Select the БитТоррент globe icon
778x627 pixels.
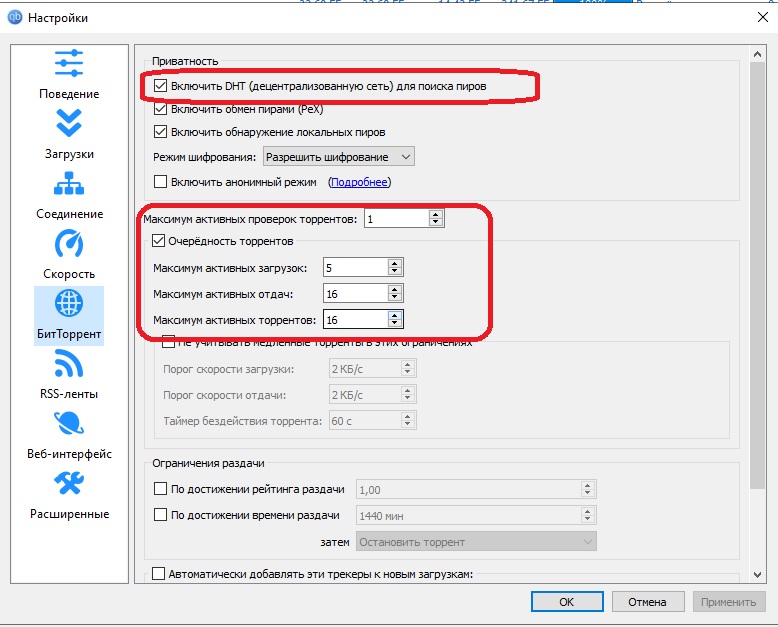point(69,305)
